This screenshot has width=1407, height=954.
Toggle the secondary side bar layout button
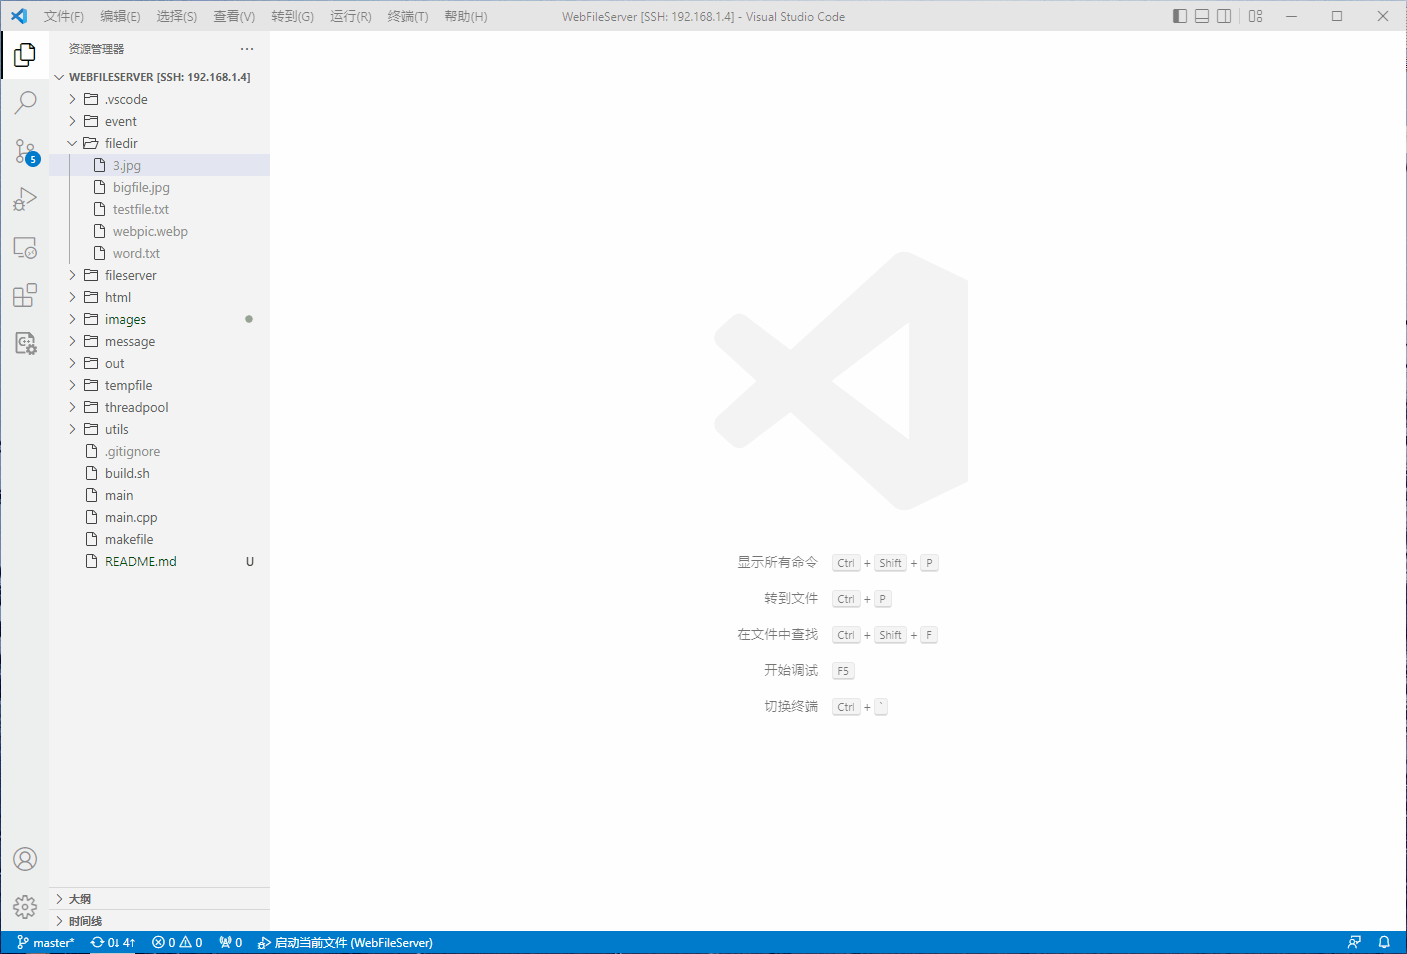[x=1224, y=16]
